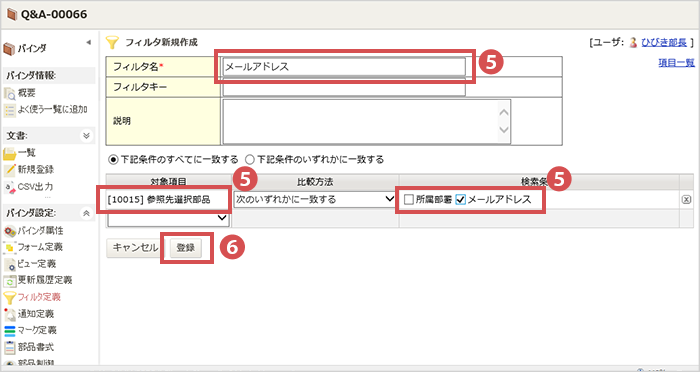Click the funnel icon beside フィルタ新規作成
The height and width of the screenshot is (372, 700).
112,42
